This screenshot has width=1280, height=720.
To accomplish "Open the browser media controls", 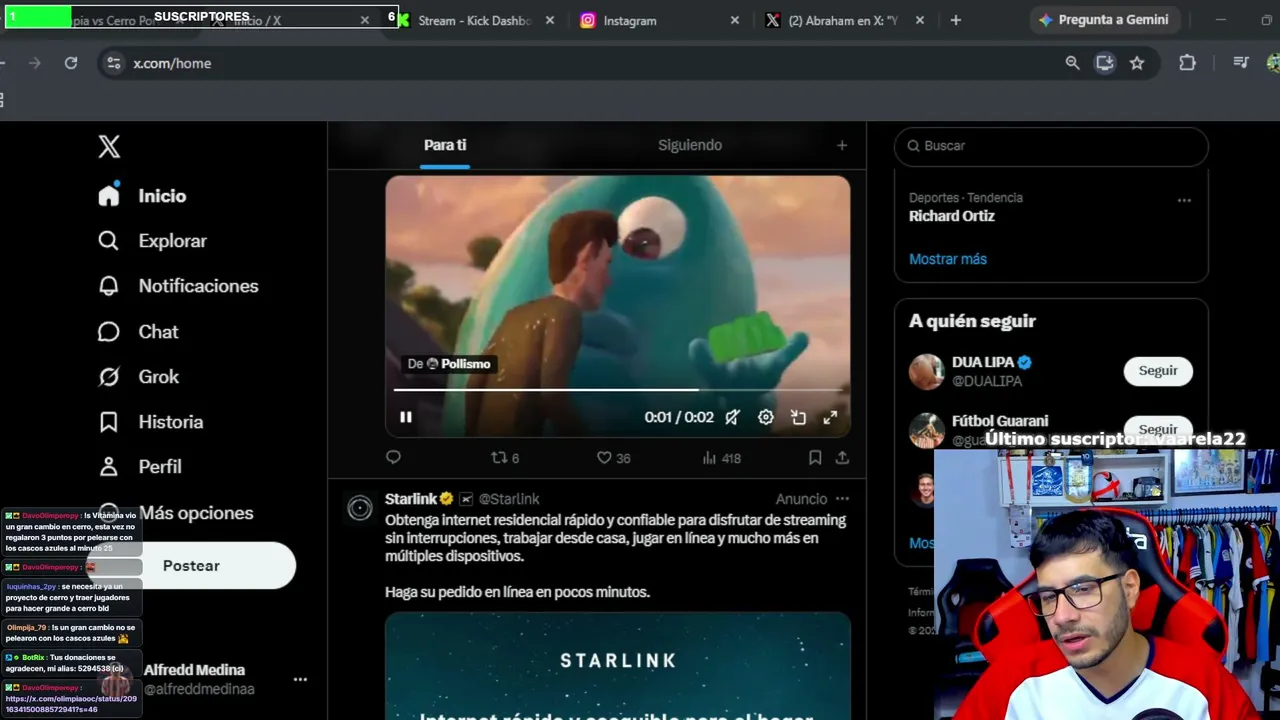I will [1241, 63].
